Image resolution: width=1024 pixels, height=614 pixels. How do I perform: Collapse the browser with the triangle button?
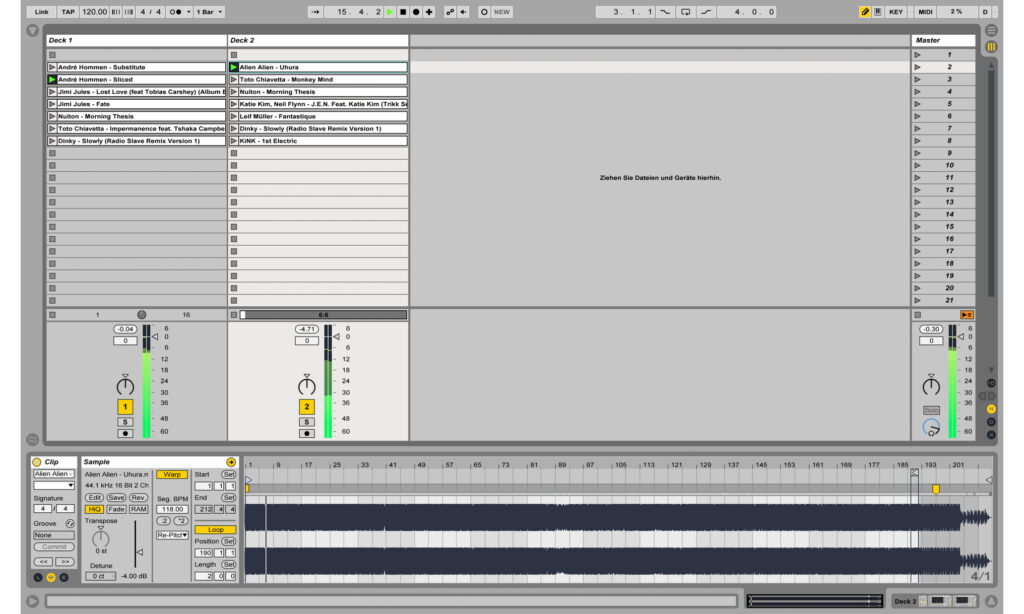pos(33,31)
